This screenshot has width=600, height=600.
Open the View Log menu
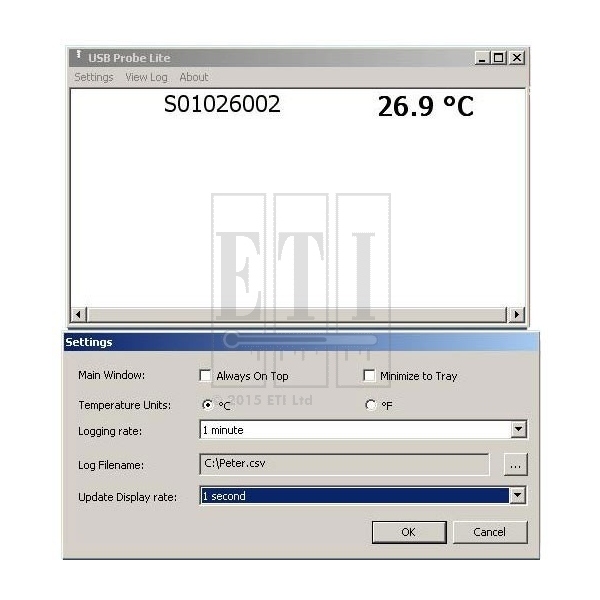(146, 77)
